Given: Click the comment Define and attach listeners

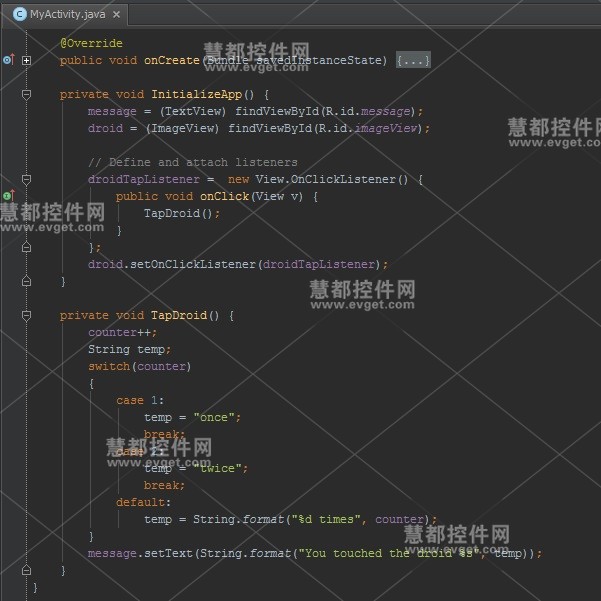Looking at the screenshot, I should (x=193, y=162).
